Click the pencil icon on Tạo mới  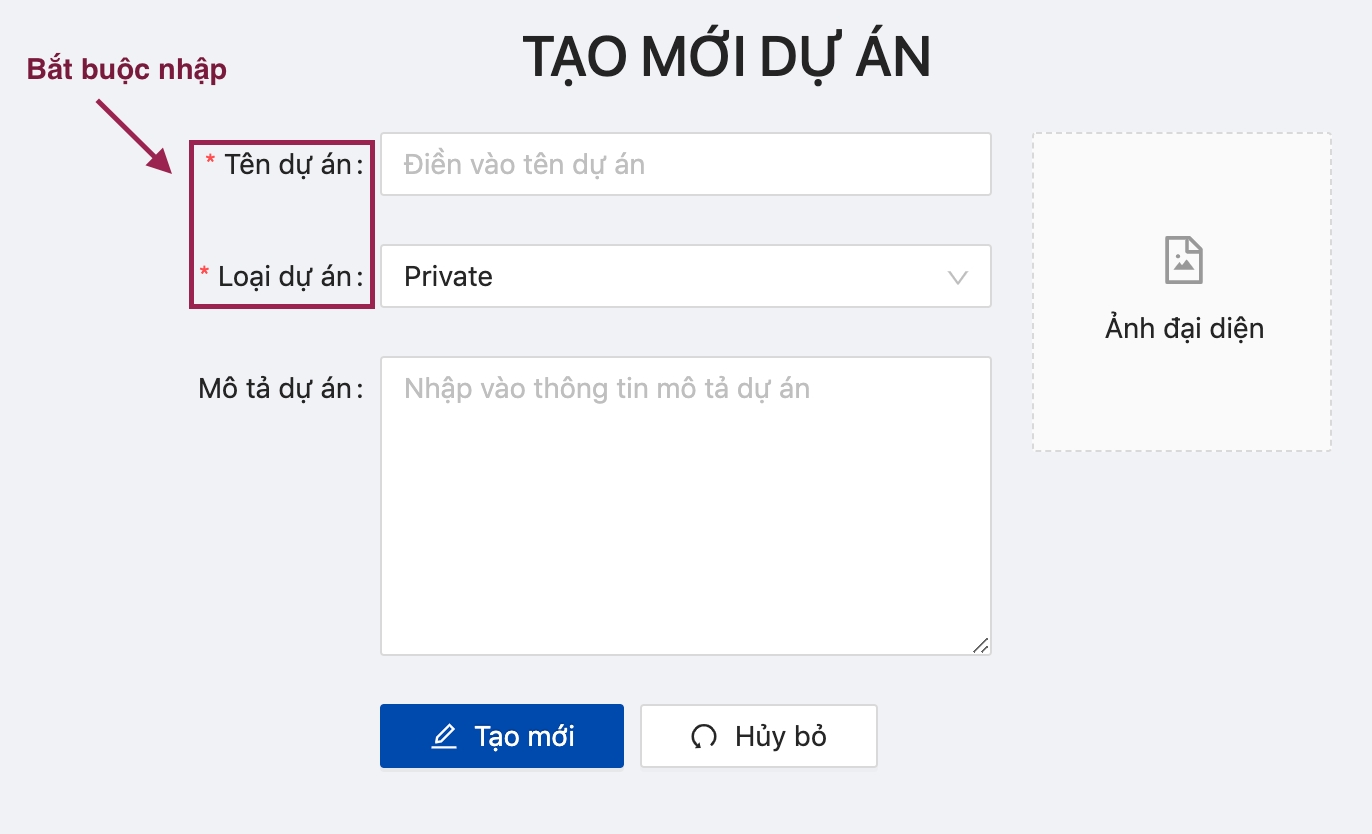(444, 737)
